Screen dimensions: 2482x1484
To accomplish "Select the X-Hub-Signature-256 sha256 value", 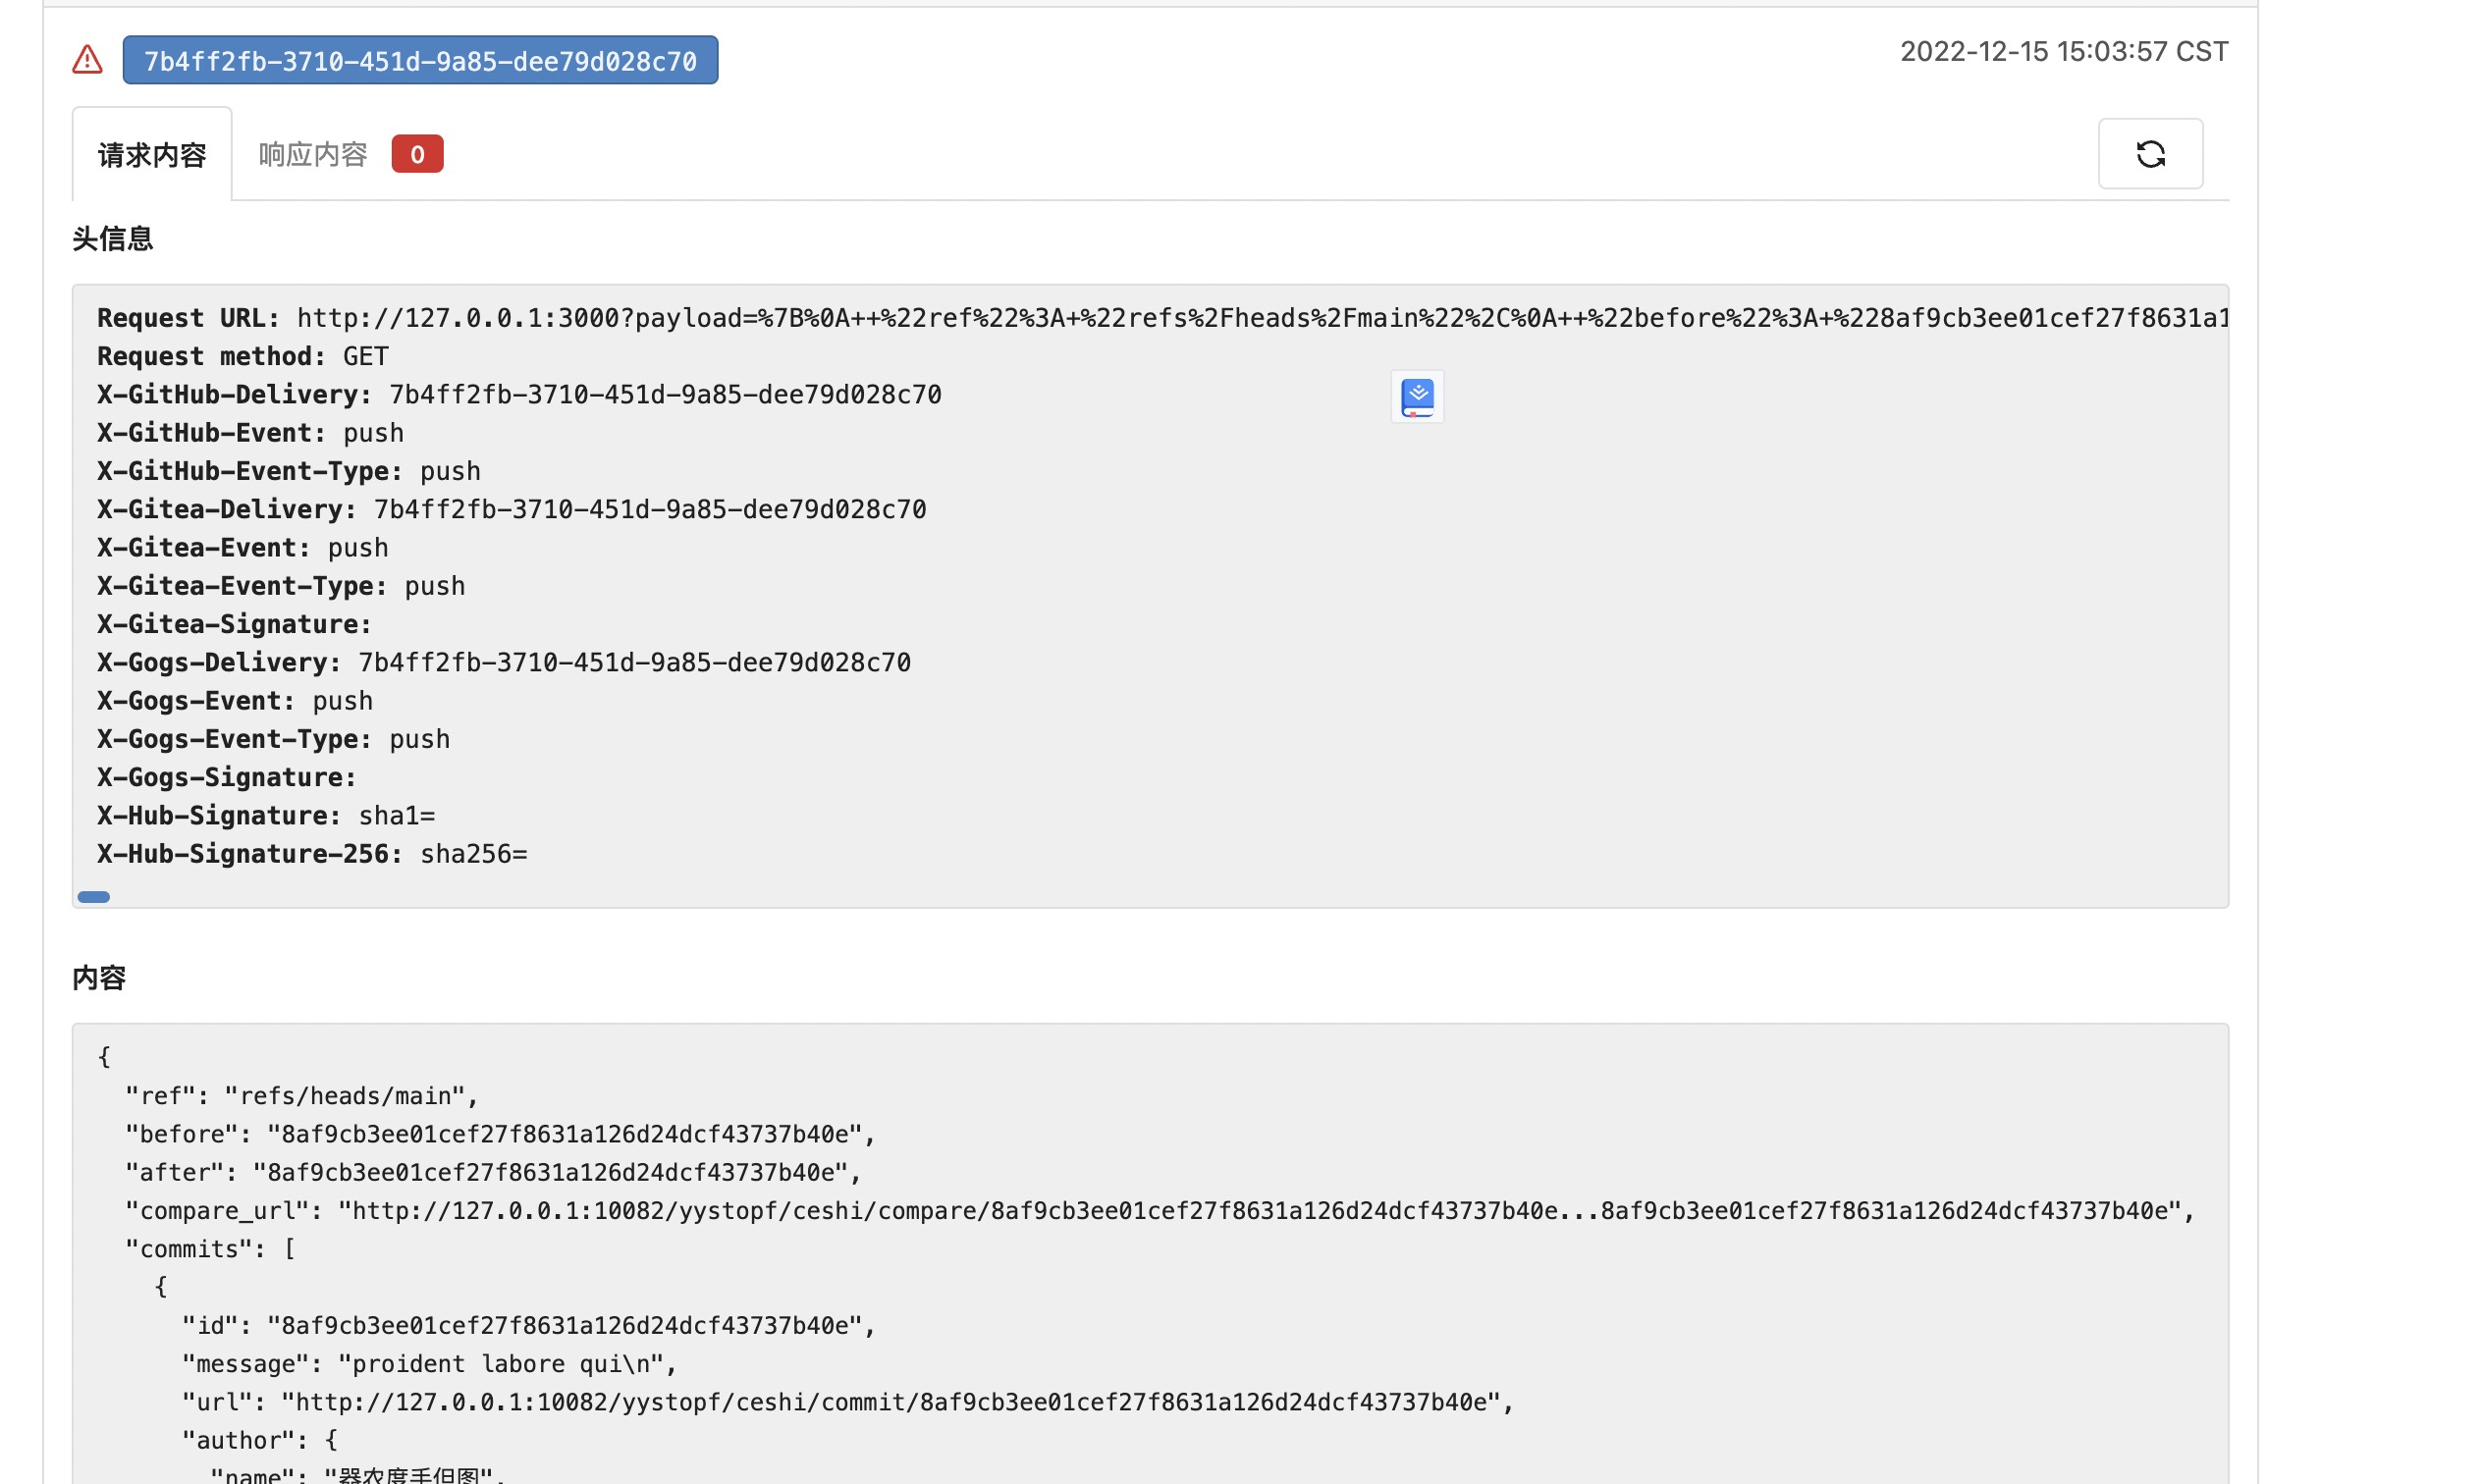I will click(x=474, y=853).
